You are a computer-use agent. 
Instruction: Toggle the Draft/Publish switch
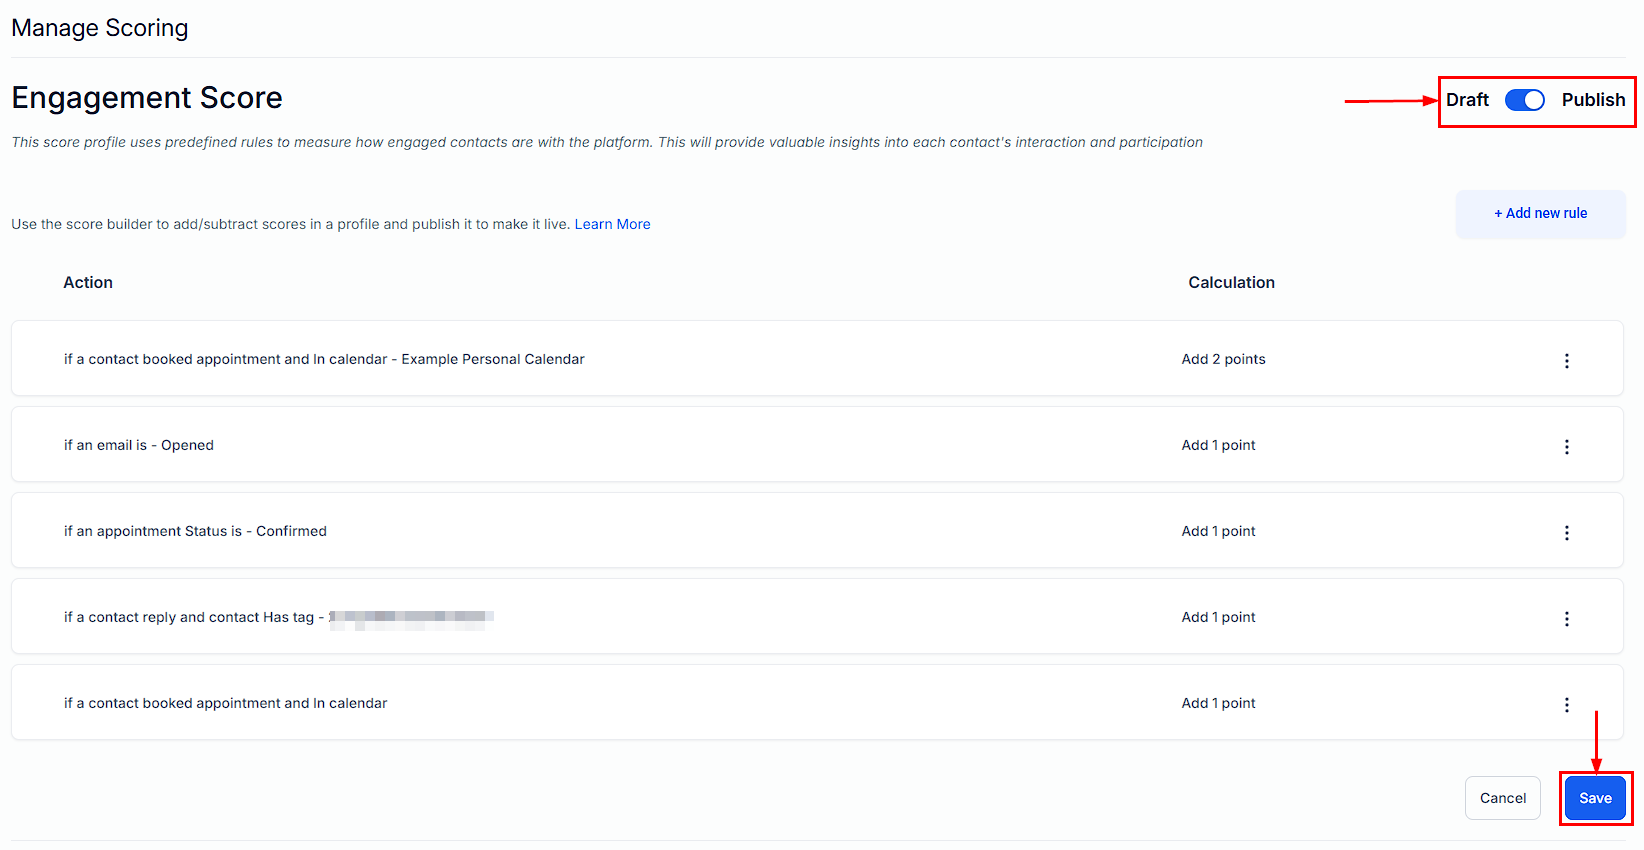tap(1524, 100)
